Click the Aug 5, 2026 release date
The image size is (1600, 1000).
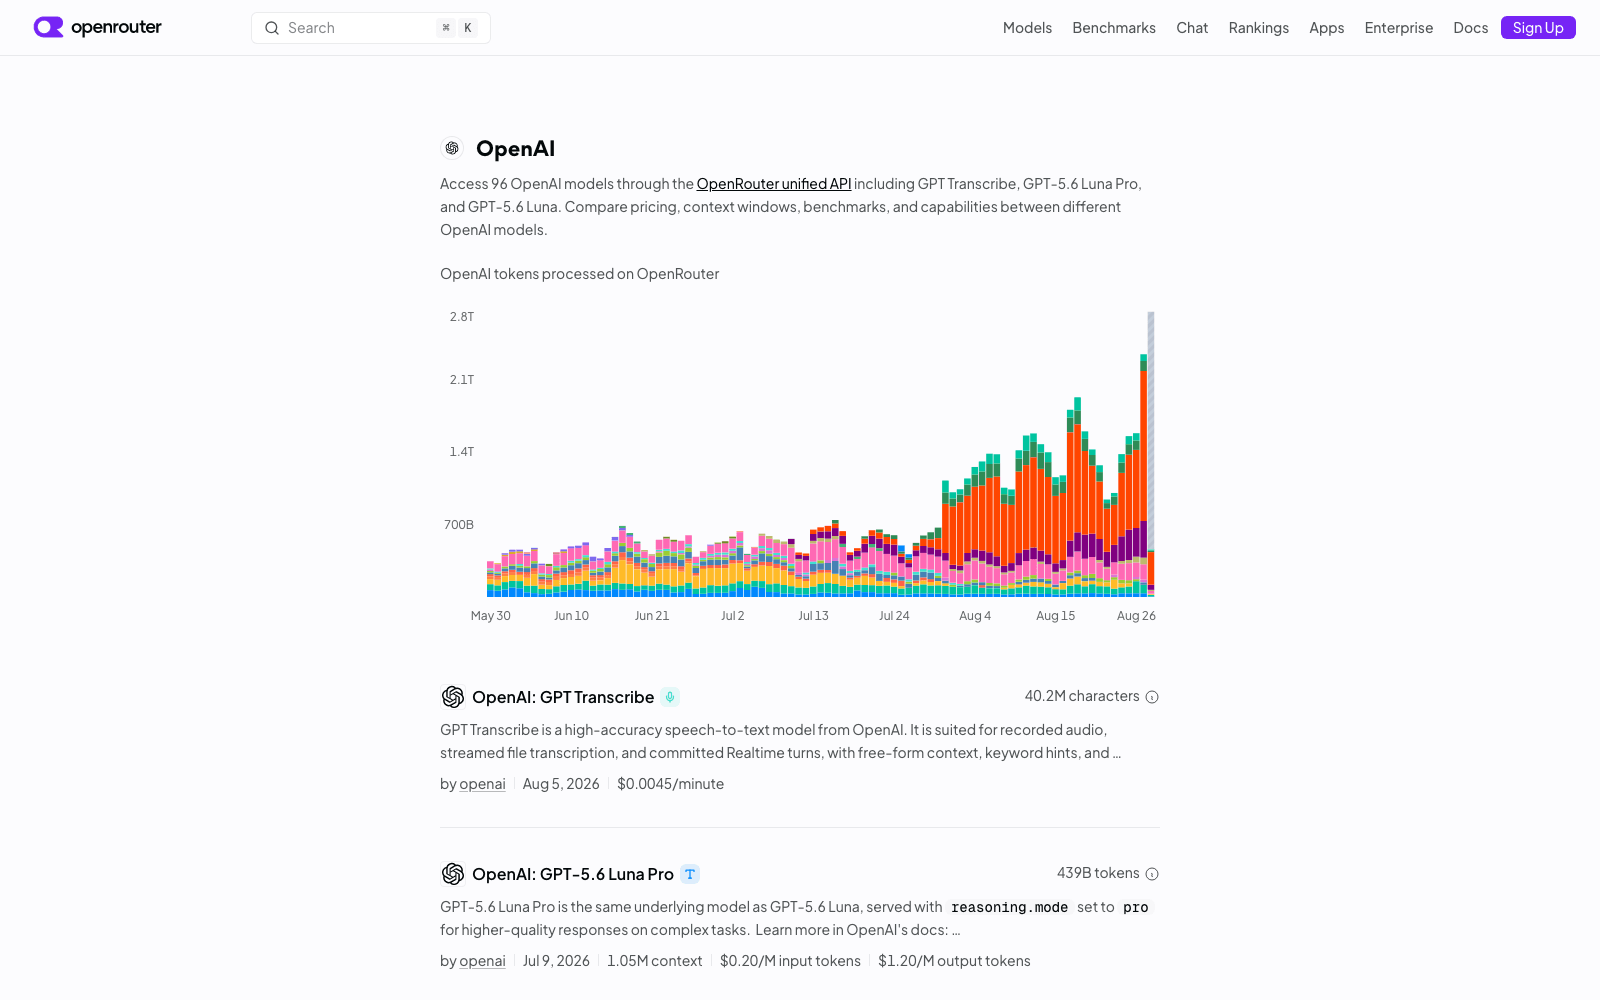point(561,784)
